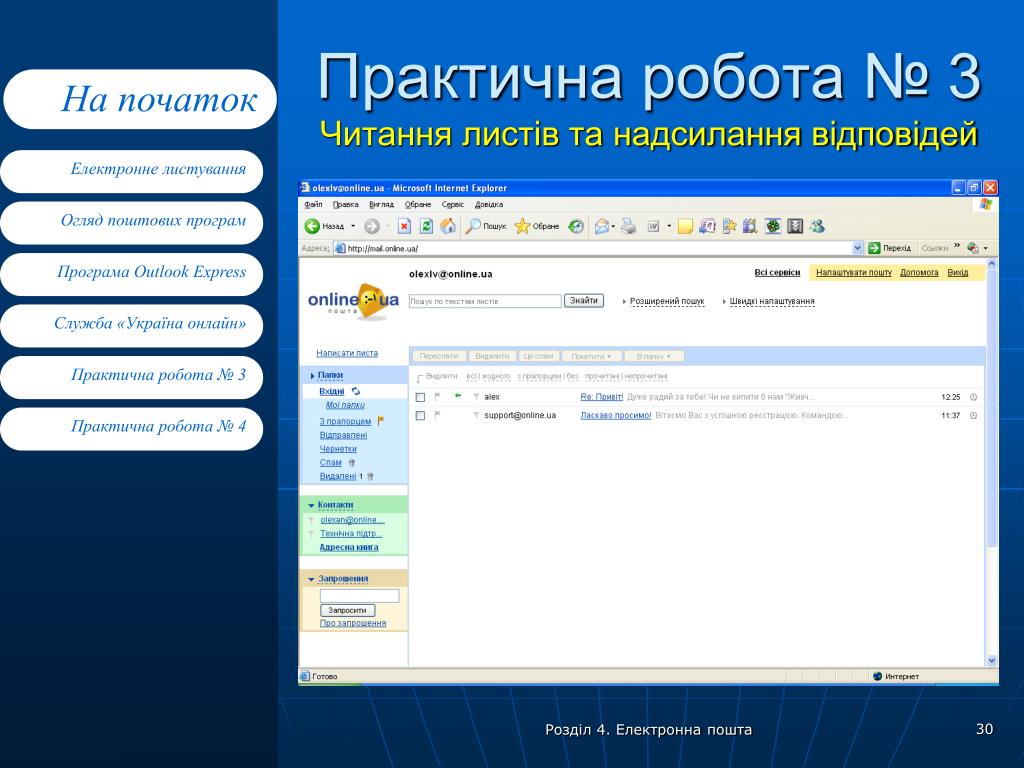Viewport: 1024px width, 768px height.
Task: Open the Re: Привіт! message
Action: click(601, 397)
